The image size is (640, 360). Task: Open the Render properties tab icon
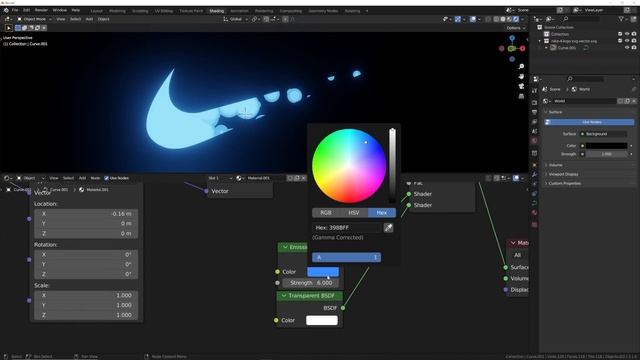point(534,102)
